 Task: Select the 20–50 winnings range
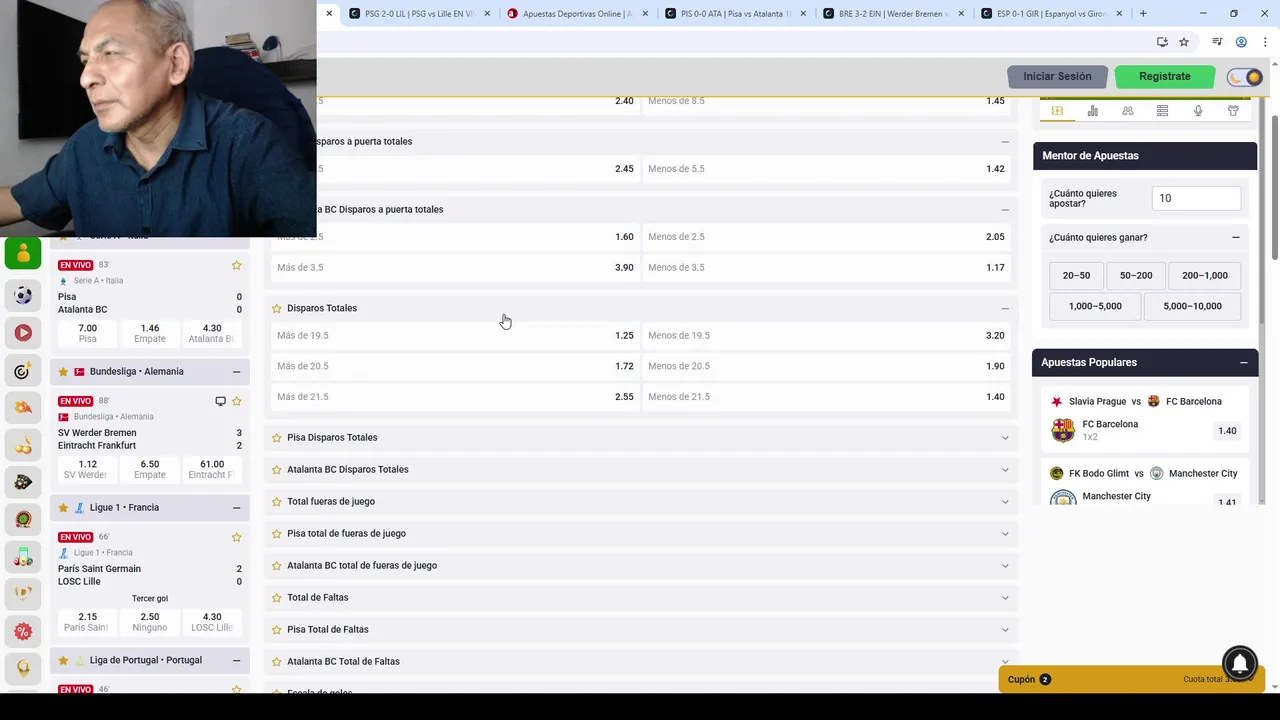1076,276
